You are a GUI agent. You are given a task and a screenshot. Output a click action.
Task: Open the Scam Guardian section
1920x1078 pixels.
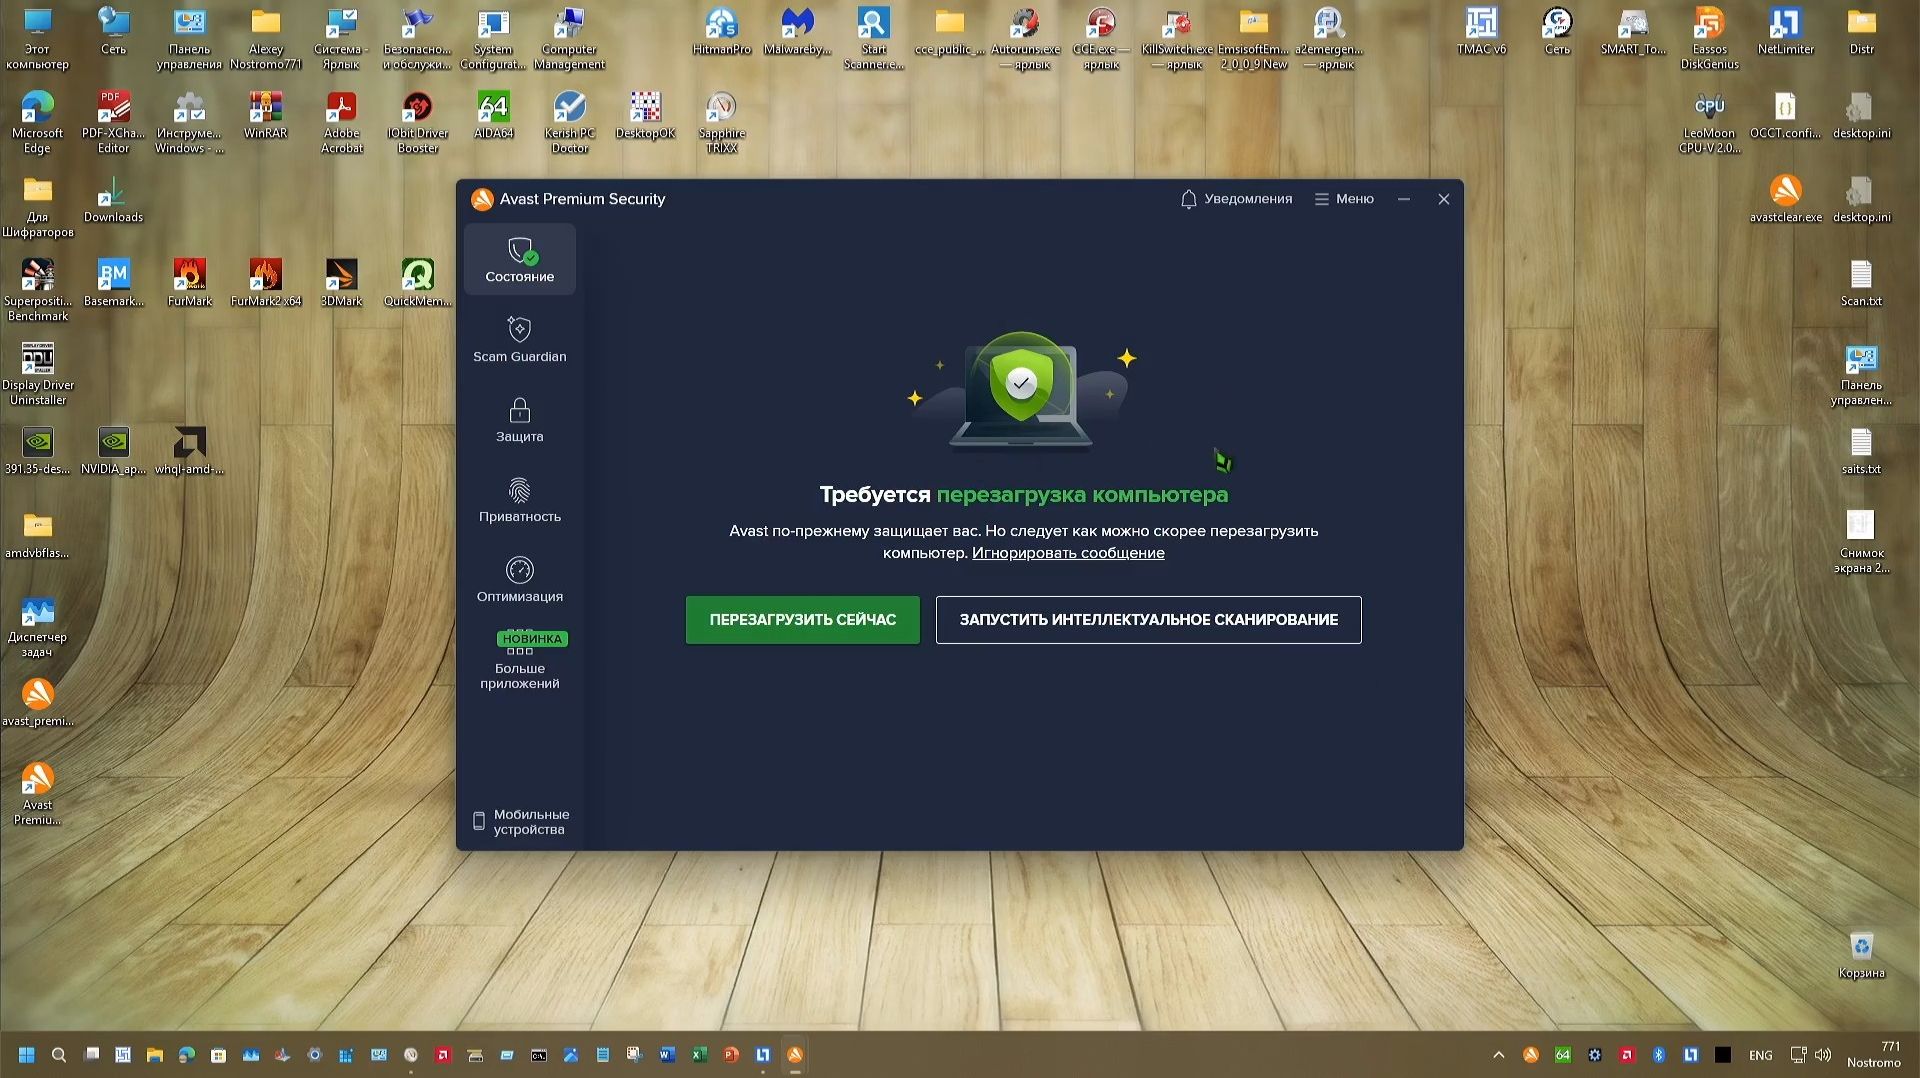[519, 339]
